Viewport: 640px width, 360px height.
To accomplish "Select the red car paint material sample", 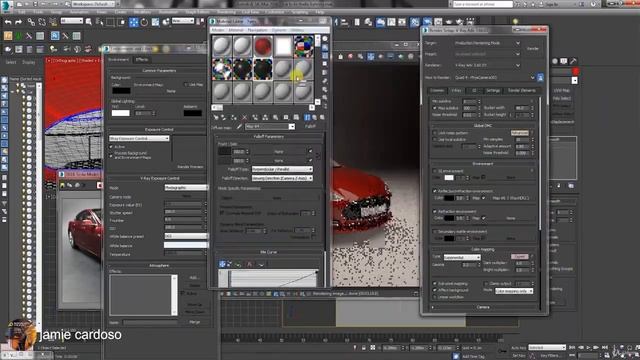I will (263, 46).
